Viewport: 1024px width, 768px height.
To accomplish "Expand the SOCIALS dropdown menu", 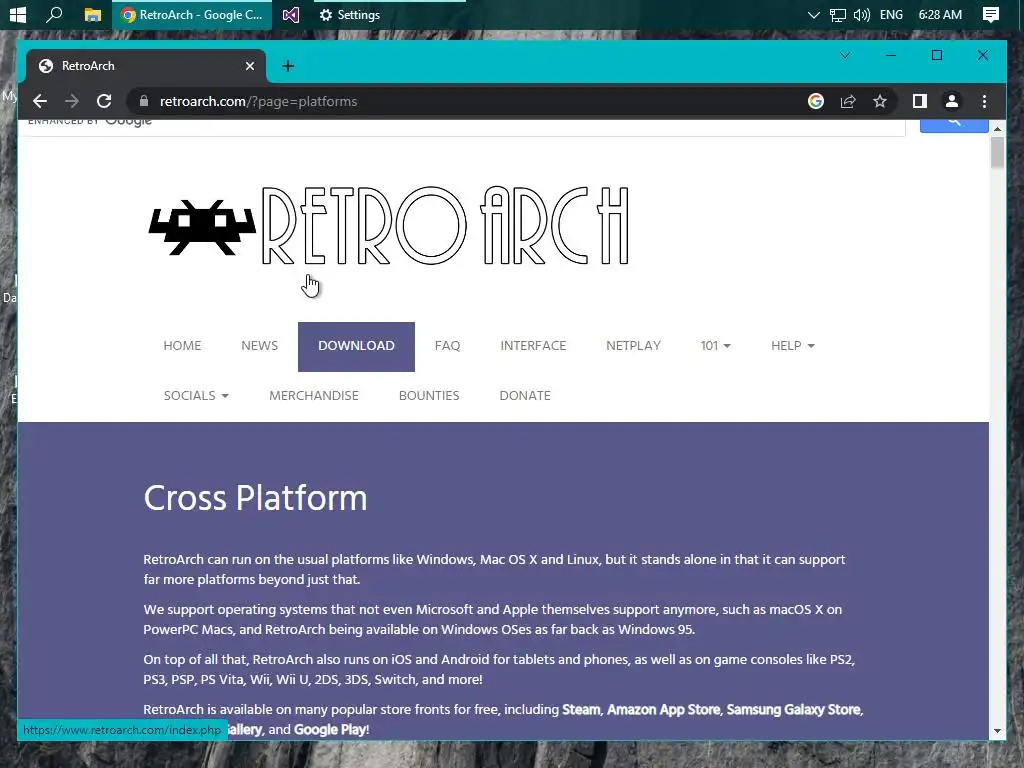I will pyautogui.click(x=196, y=396).
